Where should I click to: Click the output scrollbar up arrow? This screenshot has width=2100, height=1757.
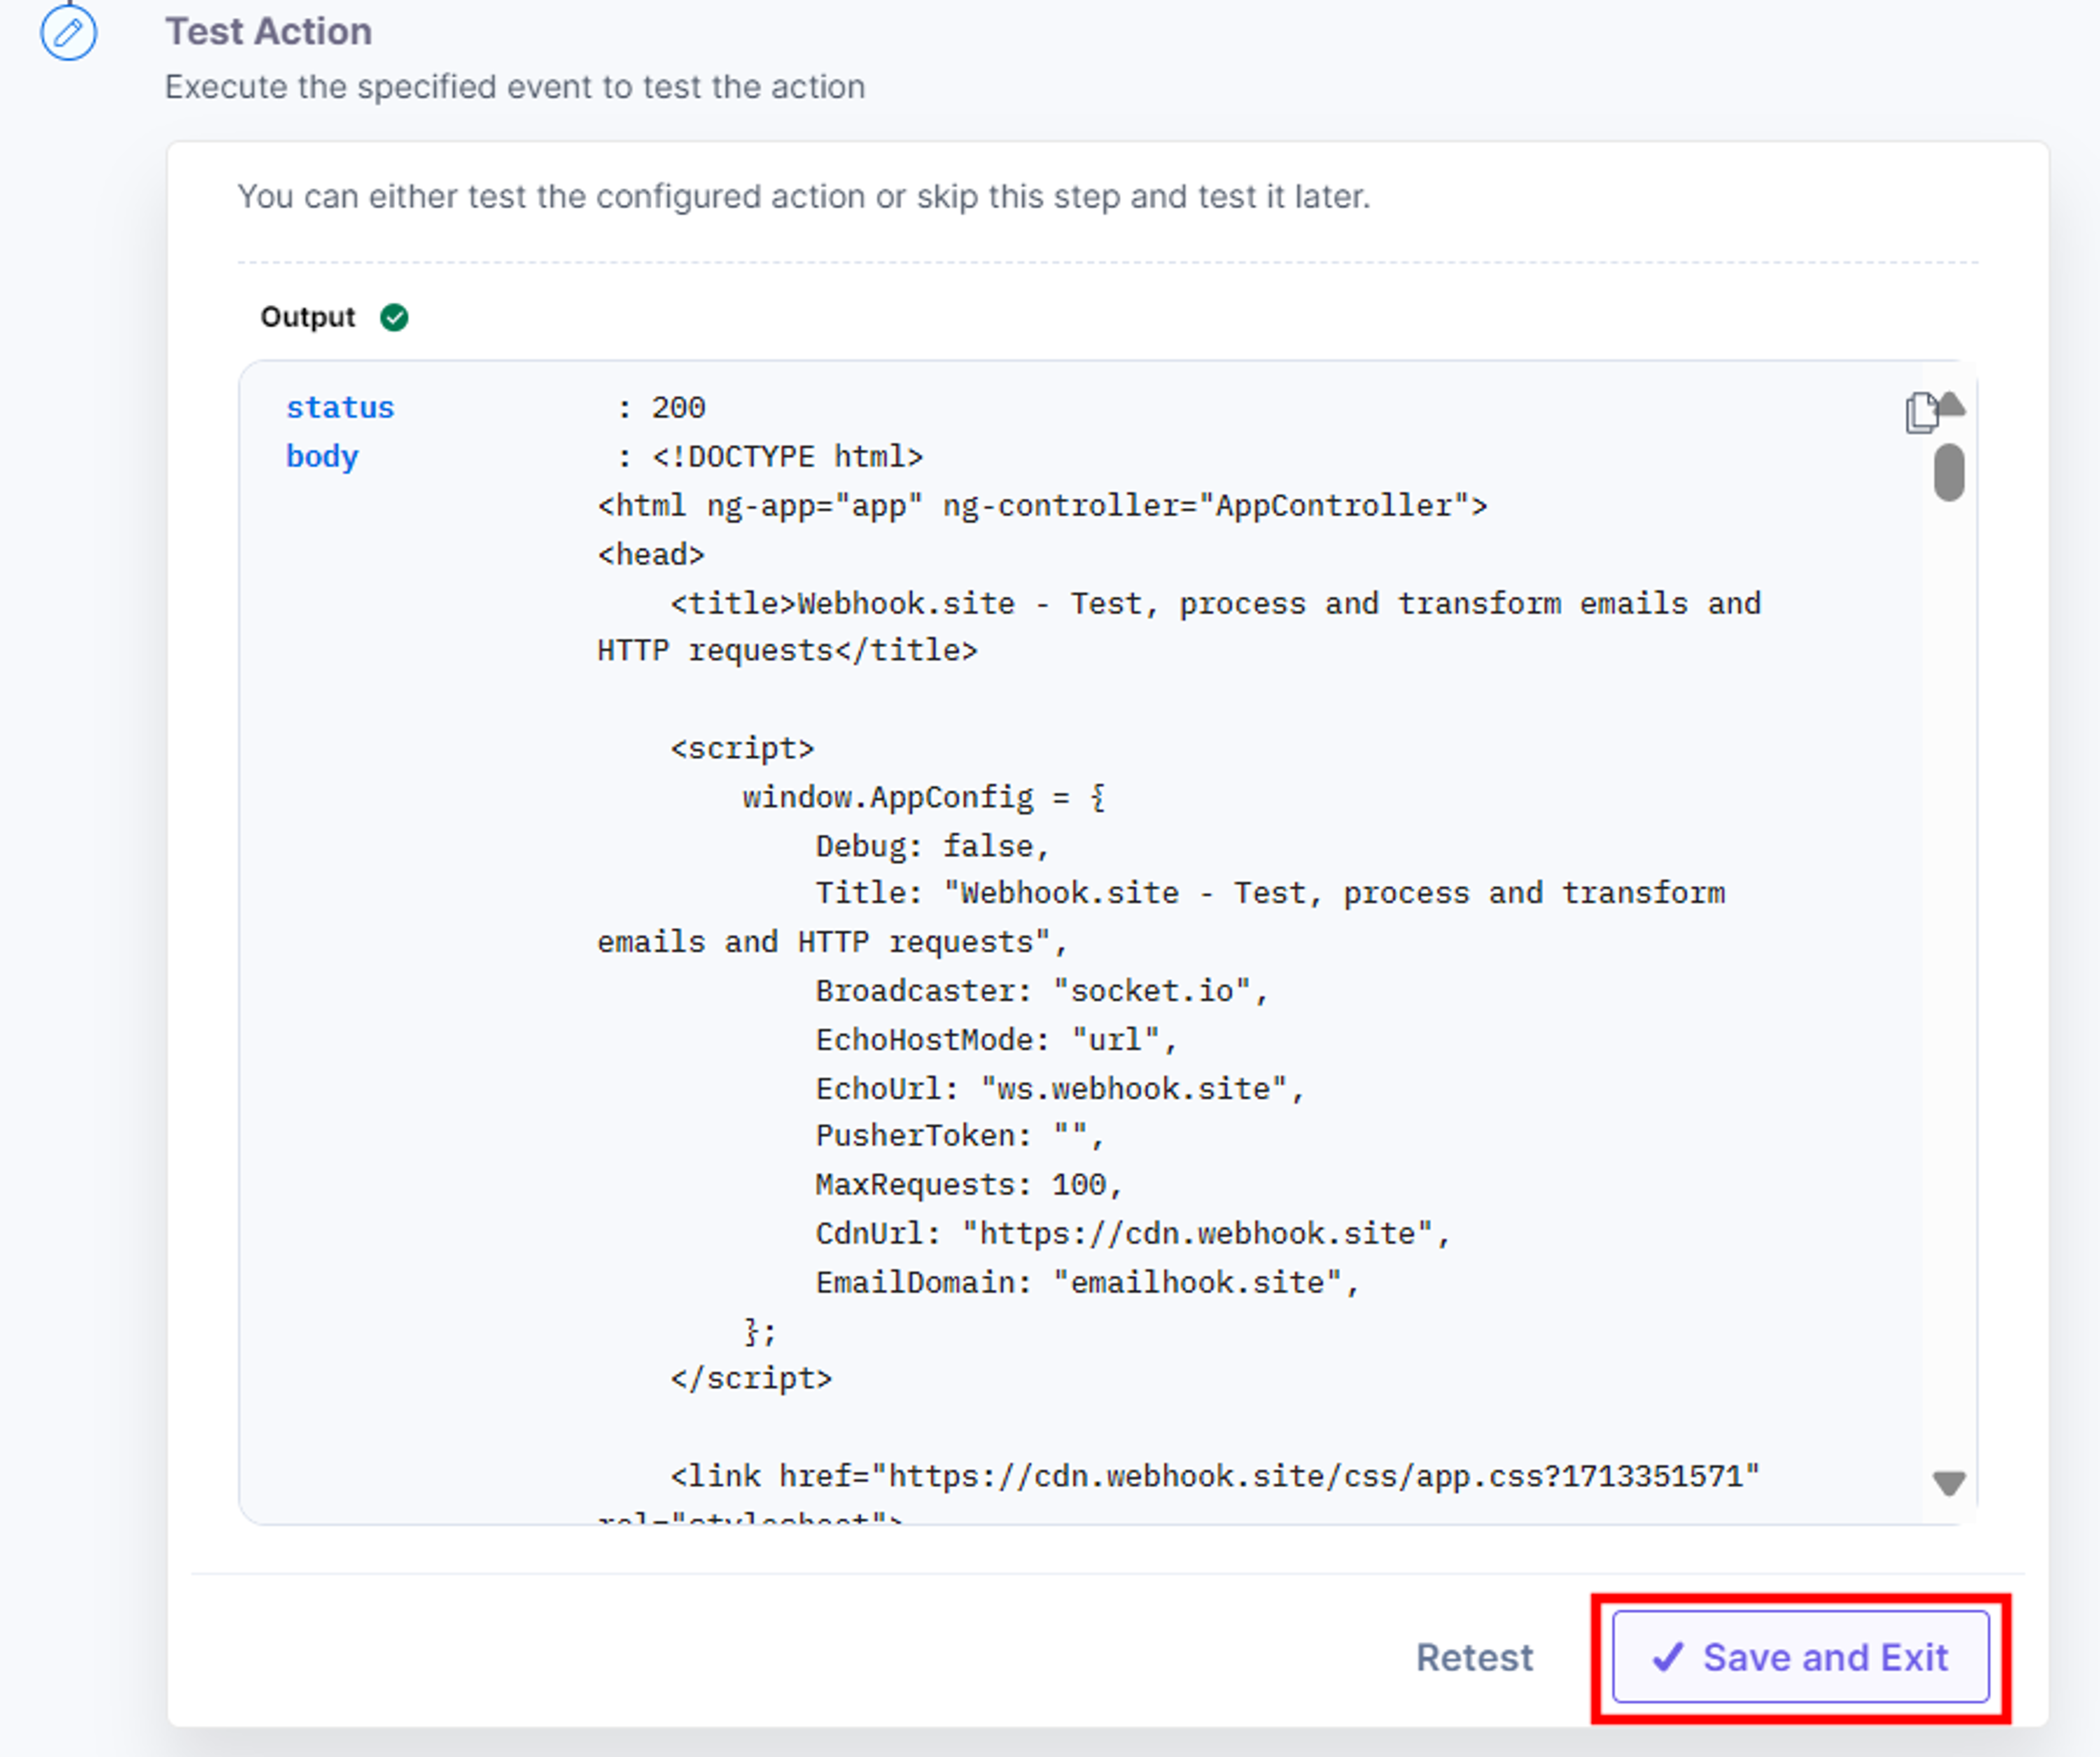tap(1951, 404)
